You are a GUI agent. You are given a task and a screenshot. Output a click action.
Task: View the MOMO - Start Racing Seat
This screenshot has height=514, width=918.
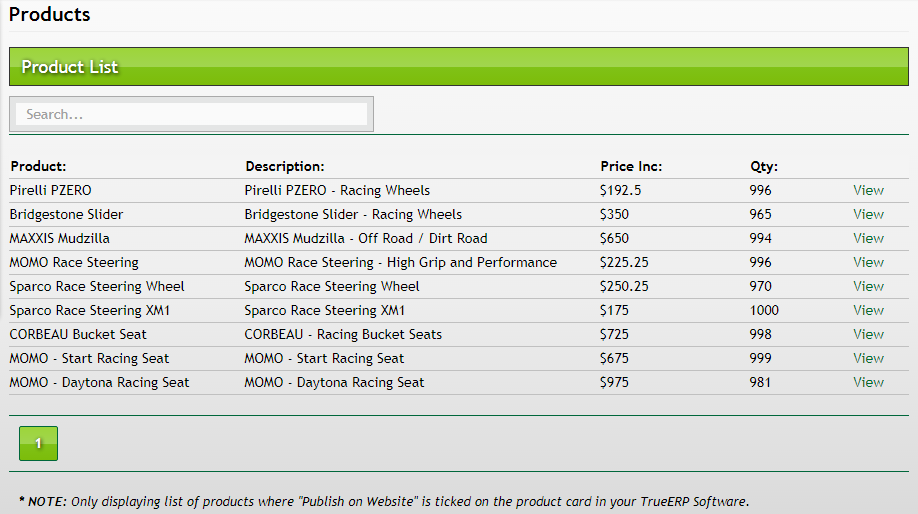868,358
